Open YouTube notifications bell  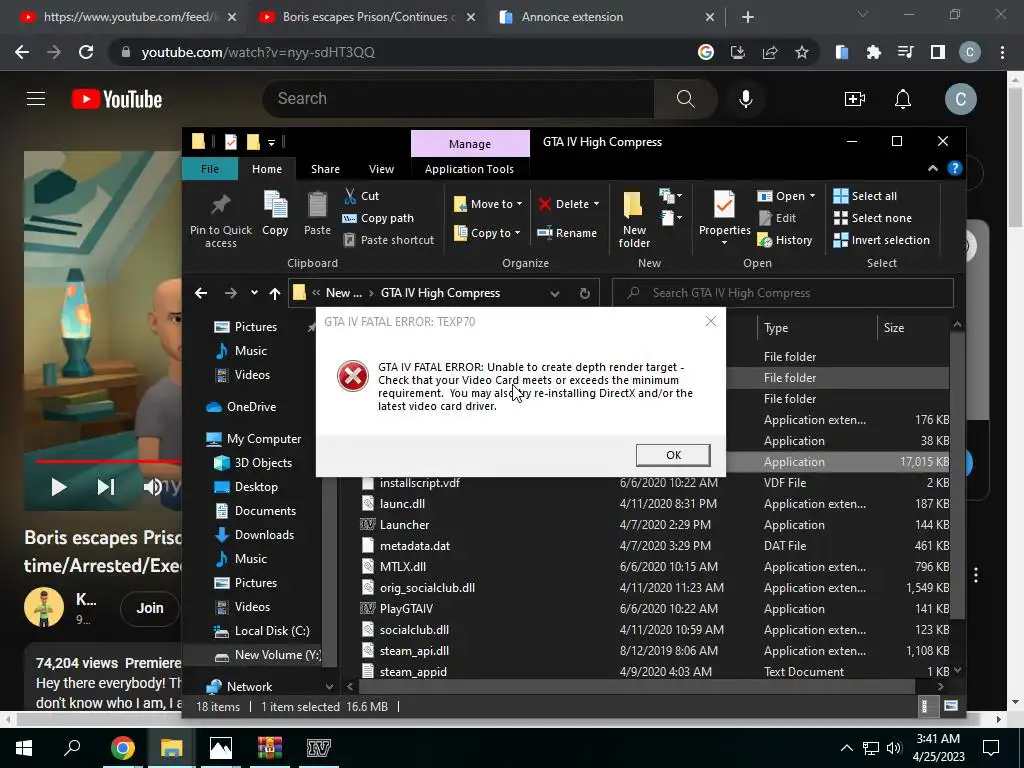click(903, 99)
